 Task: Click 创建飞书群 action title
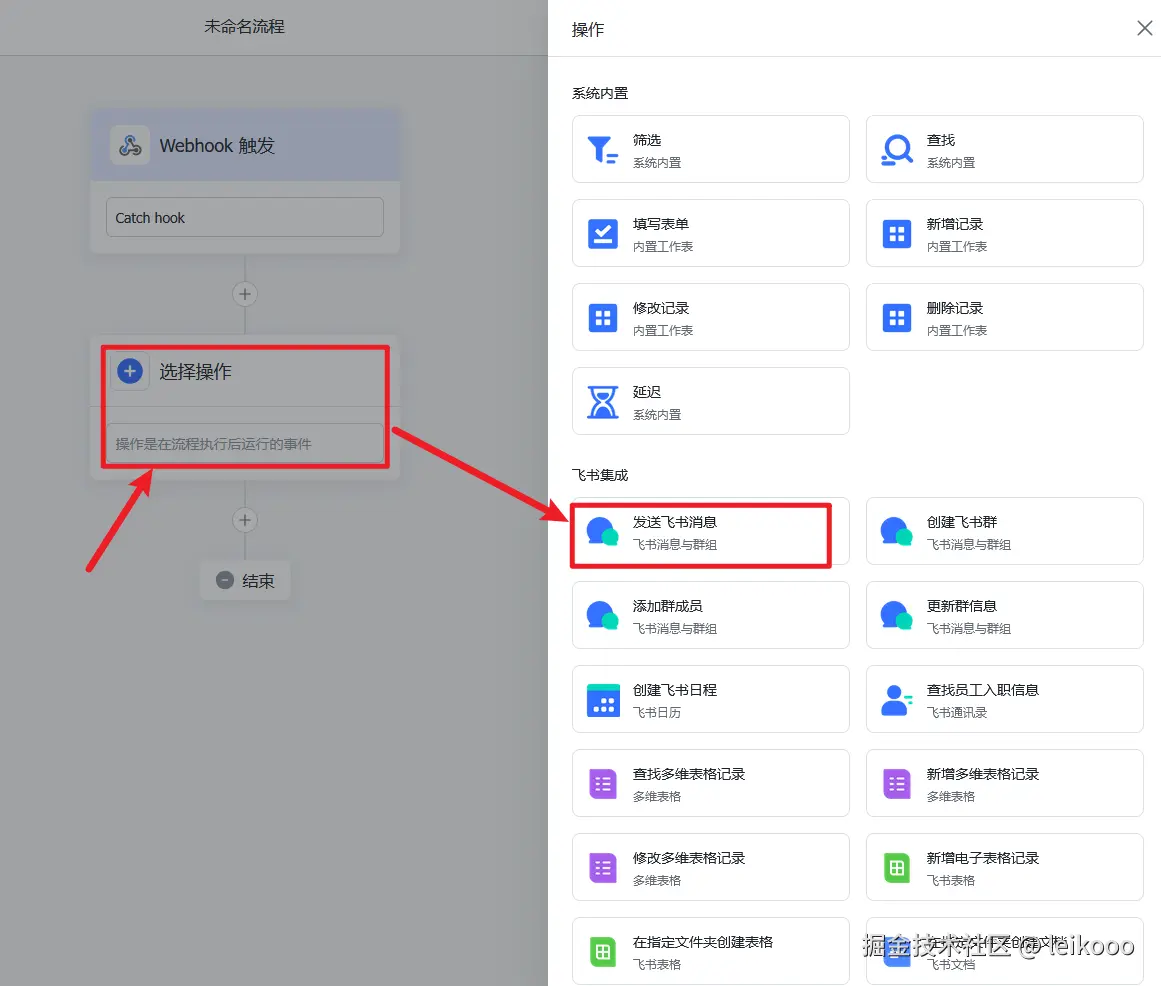[962, 522]
